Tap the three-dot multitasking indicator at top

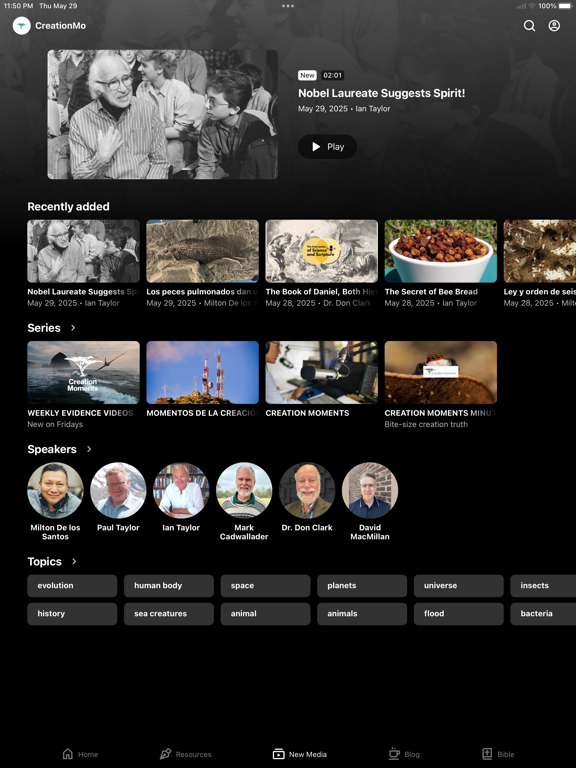pos(288,6)
